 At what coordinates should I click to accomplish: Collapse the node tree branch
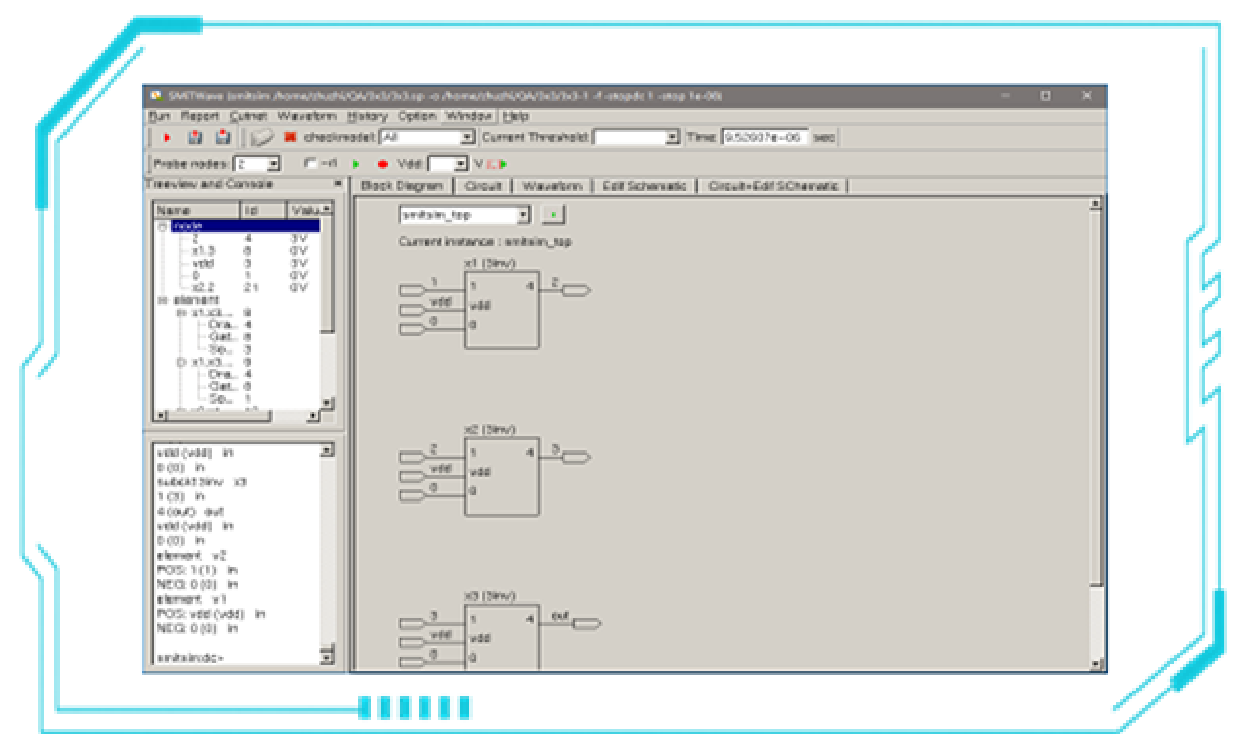point(162,227)
